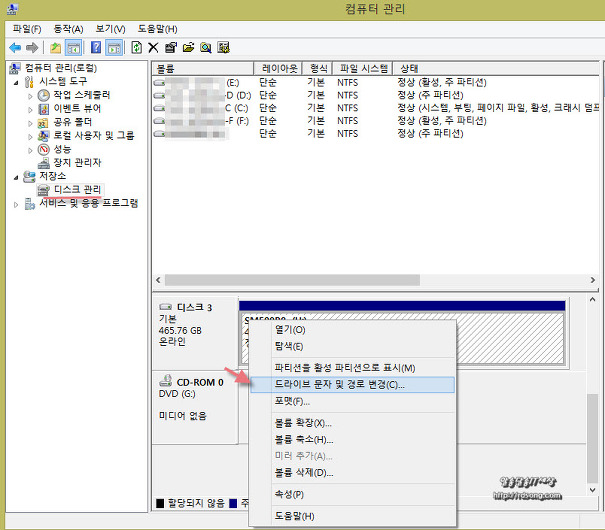Click the Back arrow toolbar icon
The image size is (605, 530).
[15, 47]
